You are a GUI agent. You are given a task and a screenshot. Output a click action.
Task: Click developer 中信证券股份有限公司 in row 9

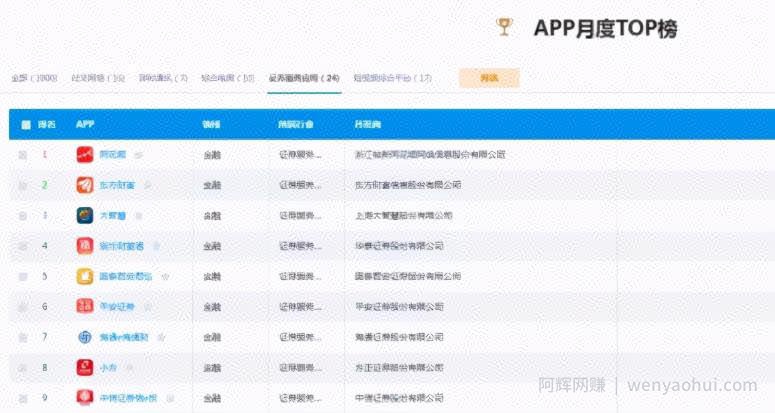click(399, 398)
